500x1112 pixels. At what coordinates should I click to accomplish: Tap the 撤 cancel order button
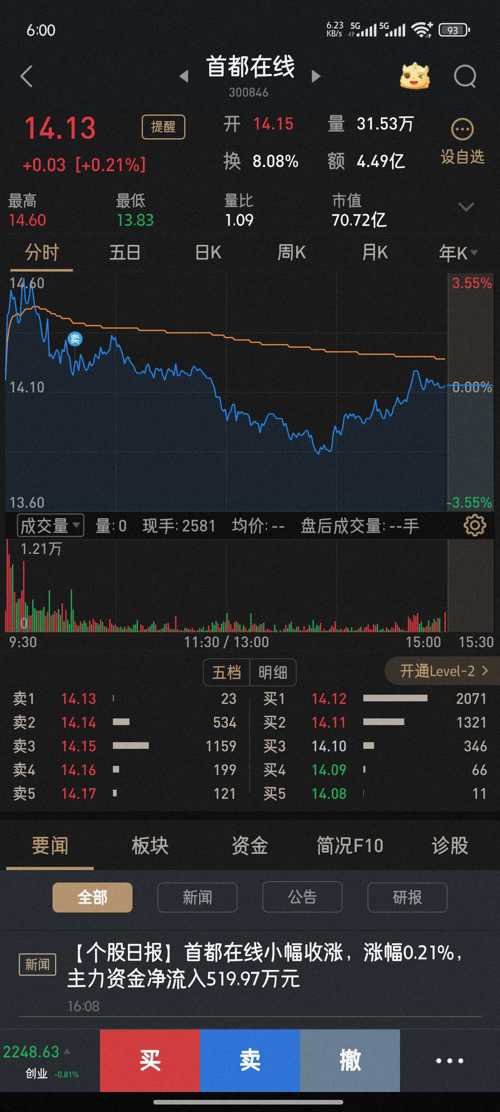point(350,1061)
